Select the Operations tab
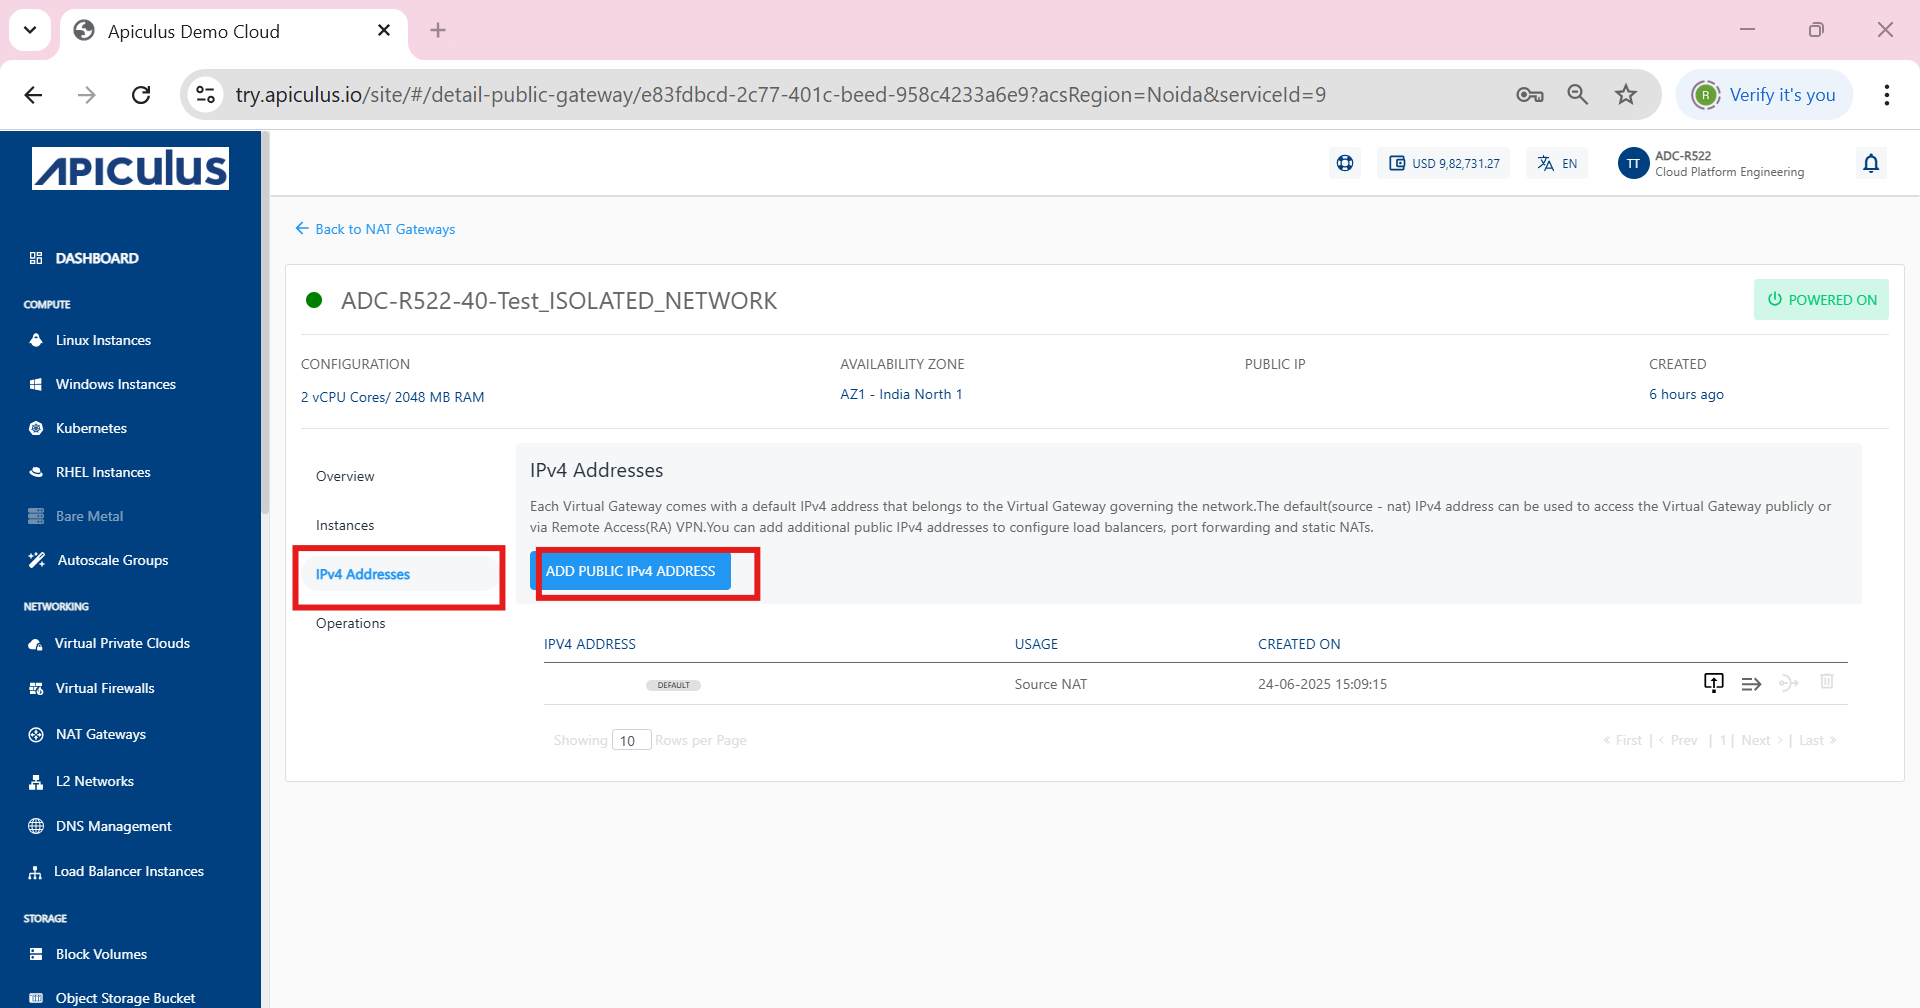1920x1008 pixels. pyautogui.click(x=350, y=623)
